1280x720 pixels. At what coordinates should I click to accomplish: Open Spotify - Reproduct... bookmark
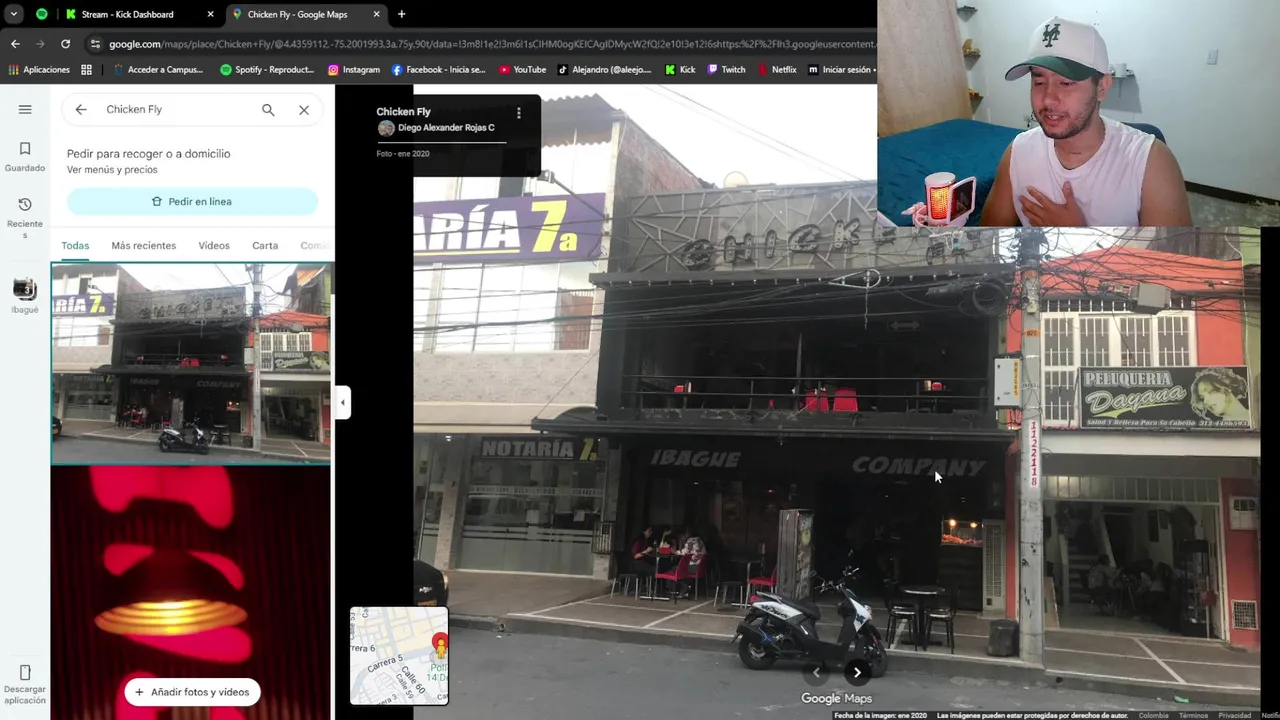(x=266, y=70)
